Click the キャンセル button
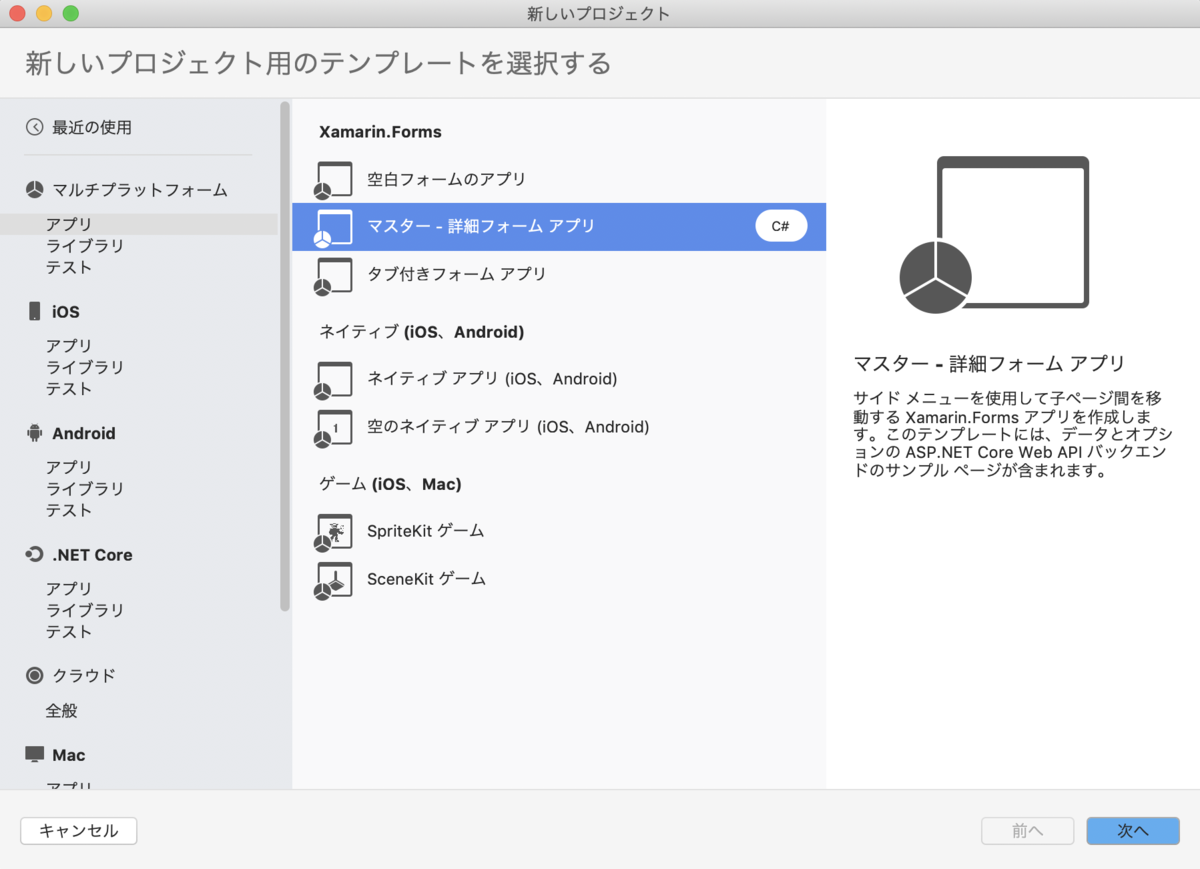This screenshot has width=1200, height=869. coord(78,830)
